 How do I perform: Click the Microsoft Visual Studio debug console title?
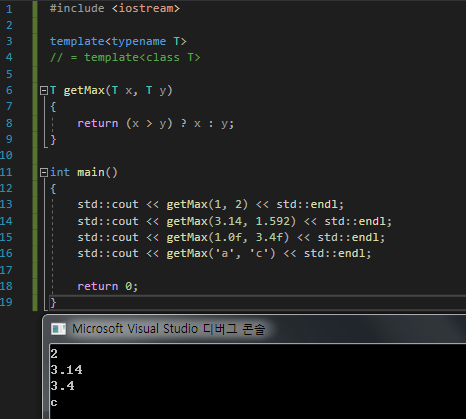[x=169, y=329]
